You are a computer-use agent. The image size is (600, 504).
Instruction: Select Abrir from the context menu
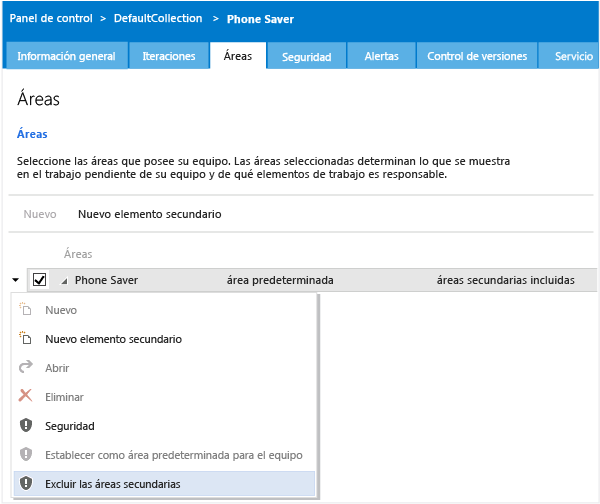pyautogui.click(x=57, y=368)
